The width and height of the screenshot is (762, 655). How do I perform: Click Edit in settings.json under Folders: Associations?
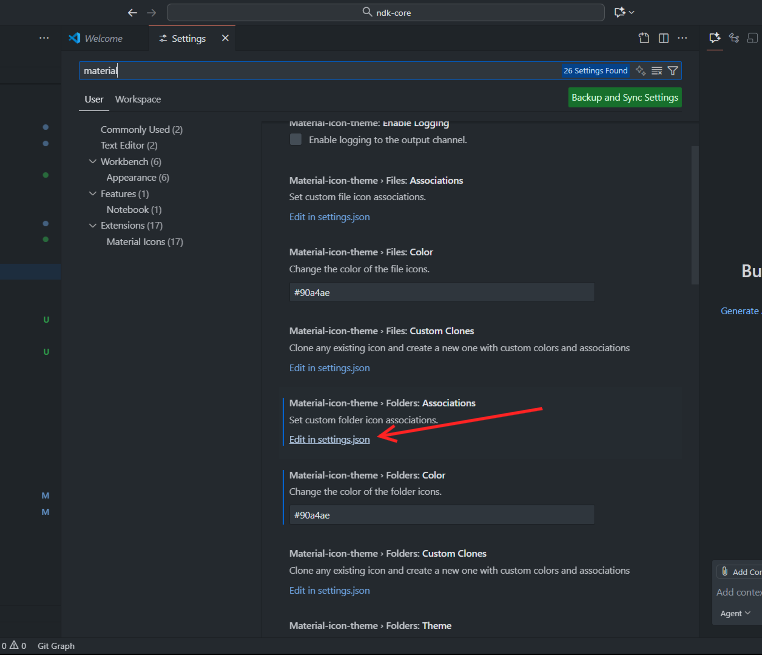329,440
